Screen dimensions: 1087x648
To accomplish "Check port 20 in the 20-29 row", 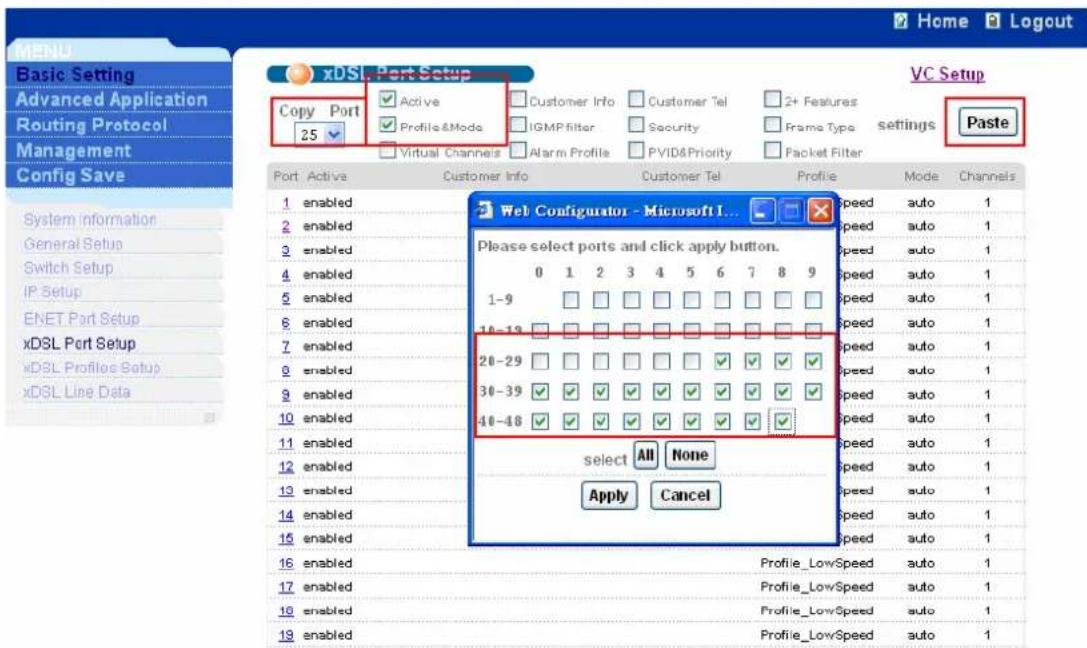I will click(x=540, y=361).
